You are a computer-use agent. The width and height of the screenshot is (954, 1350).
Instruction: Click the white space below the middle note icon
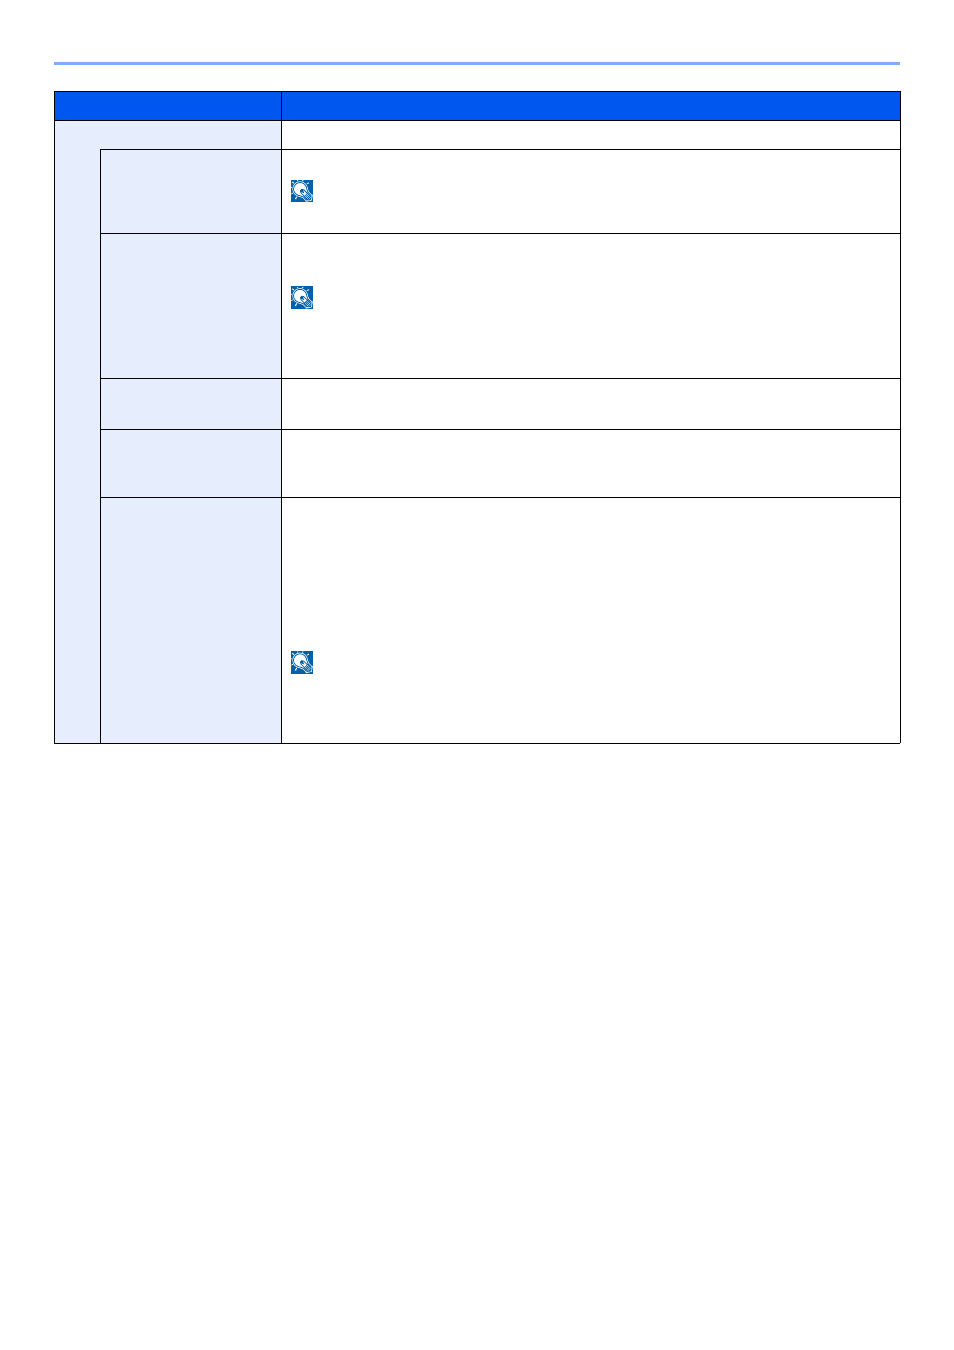(x=591, y=344)
